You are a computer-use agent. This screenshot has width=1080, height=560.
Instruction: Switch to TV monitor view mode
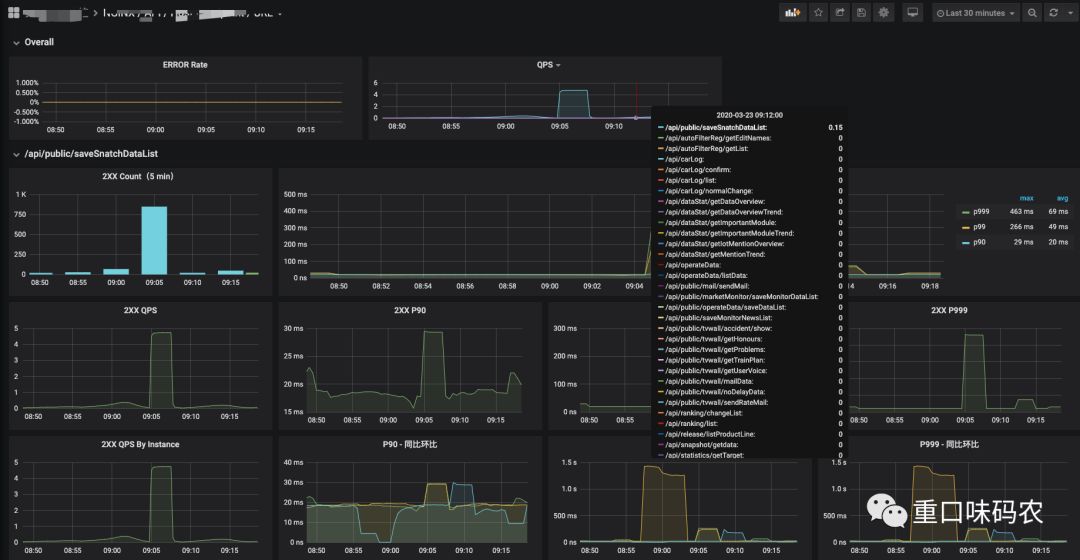coord(913,12)
